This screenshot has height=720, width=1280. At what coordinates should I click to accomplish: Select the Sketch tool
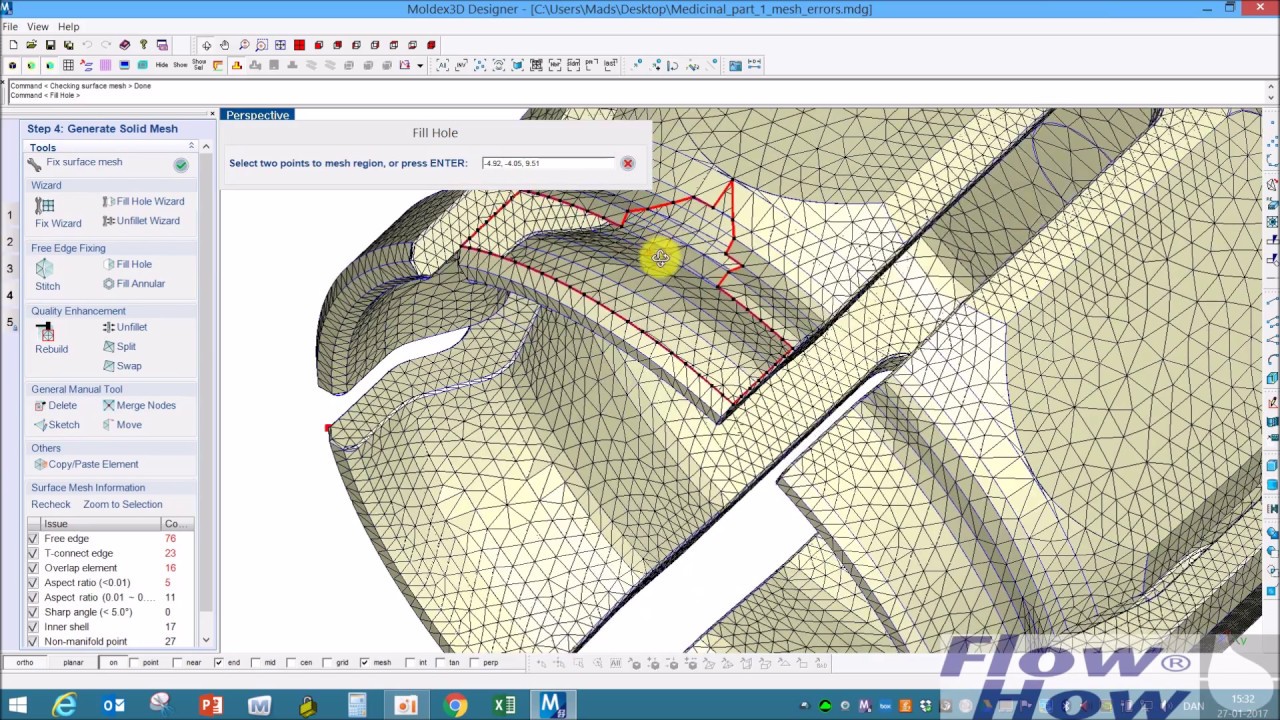(56, 425)
